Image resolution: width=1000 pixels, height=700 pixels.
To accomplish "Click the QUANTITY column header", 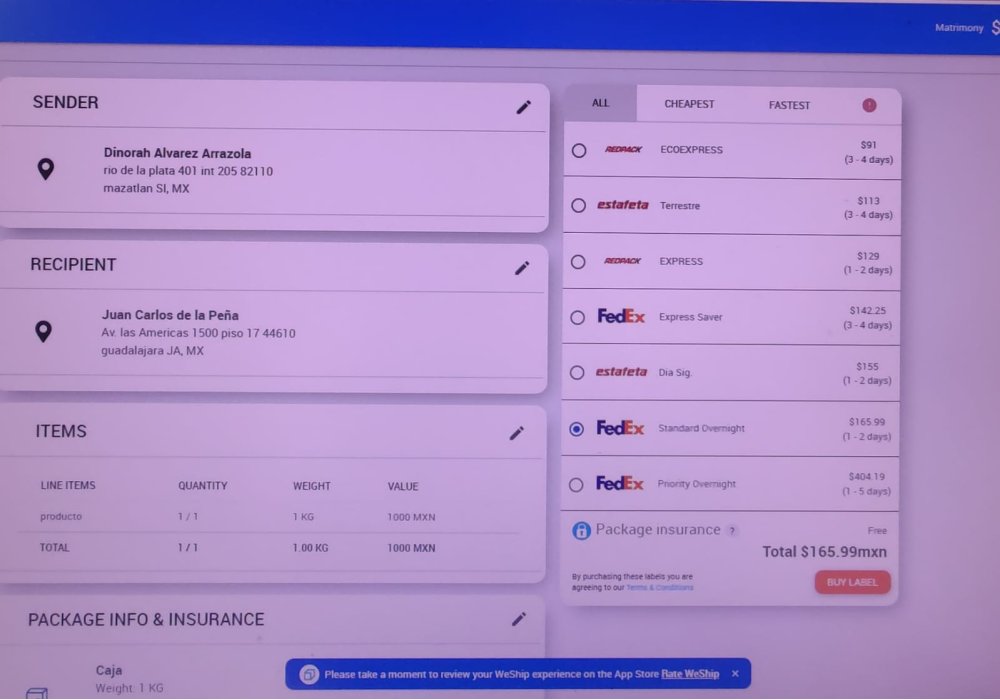I will (x=203, y=486).
